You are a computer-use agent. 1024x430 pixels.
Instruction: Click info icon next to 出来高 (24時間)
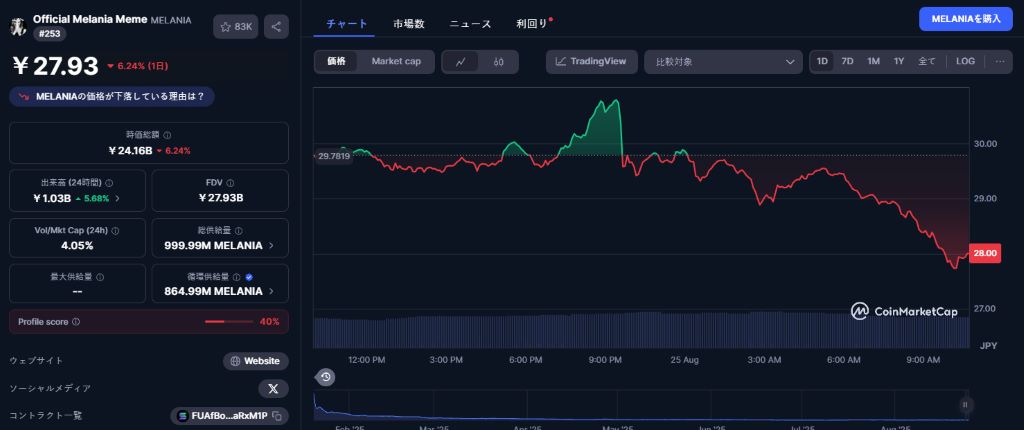[x=109, y=184]
